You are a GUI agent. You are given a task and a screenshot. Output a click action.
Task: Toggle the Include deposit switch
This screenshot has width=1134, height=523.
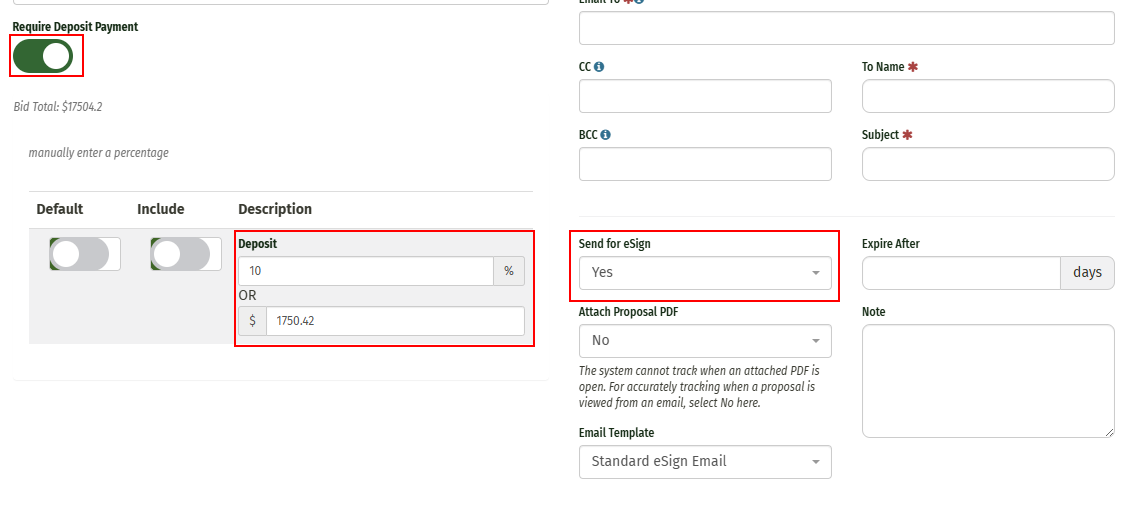186,254
